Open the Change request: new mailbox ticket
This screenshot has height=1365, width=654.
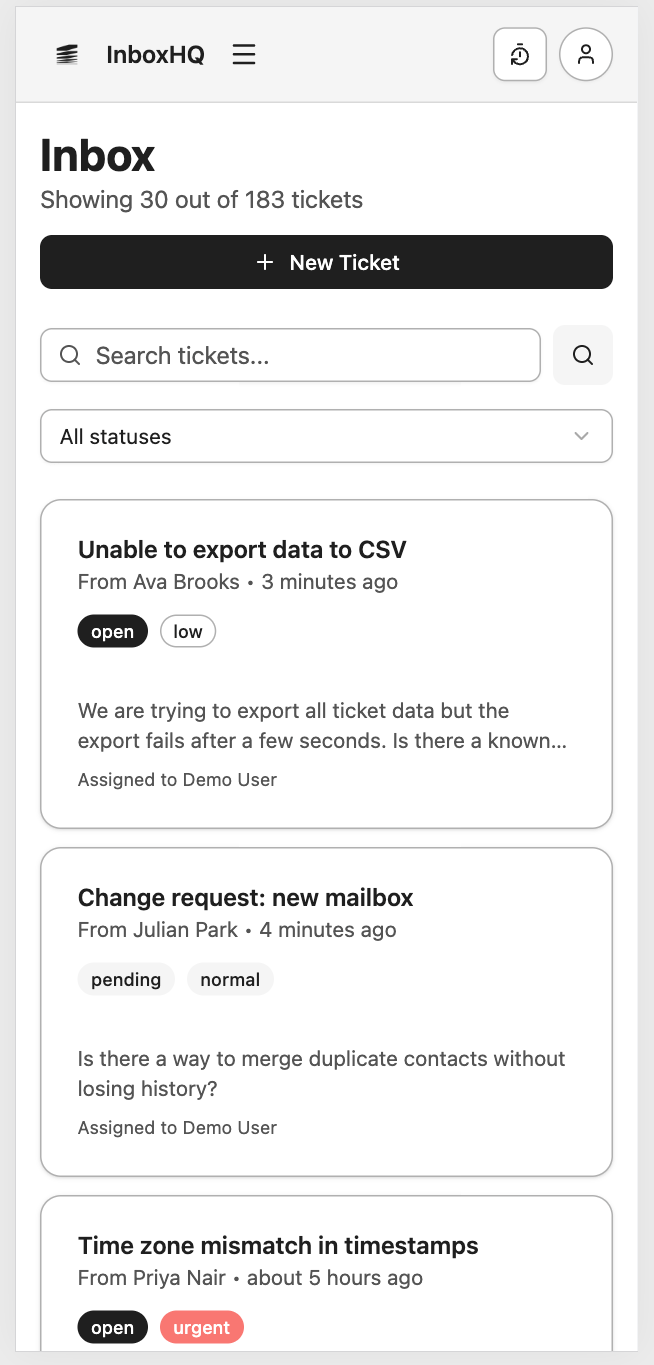click(x=245, y=897)
